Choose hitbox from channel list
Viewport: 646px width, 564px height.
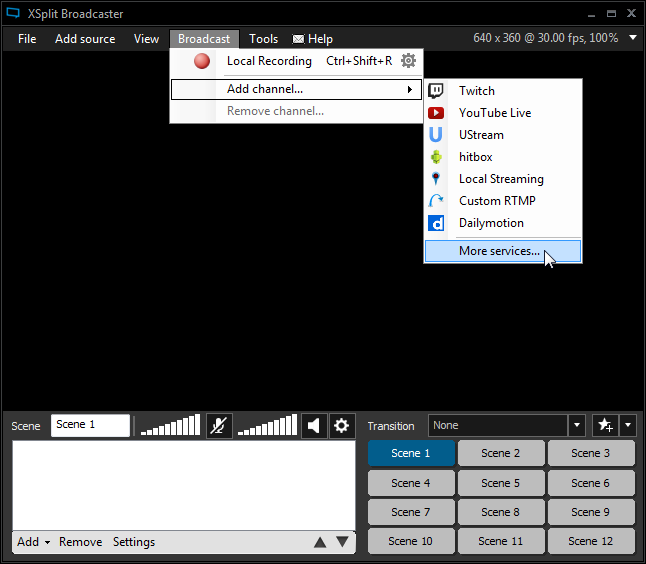(503, 157)
